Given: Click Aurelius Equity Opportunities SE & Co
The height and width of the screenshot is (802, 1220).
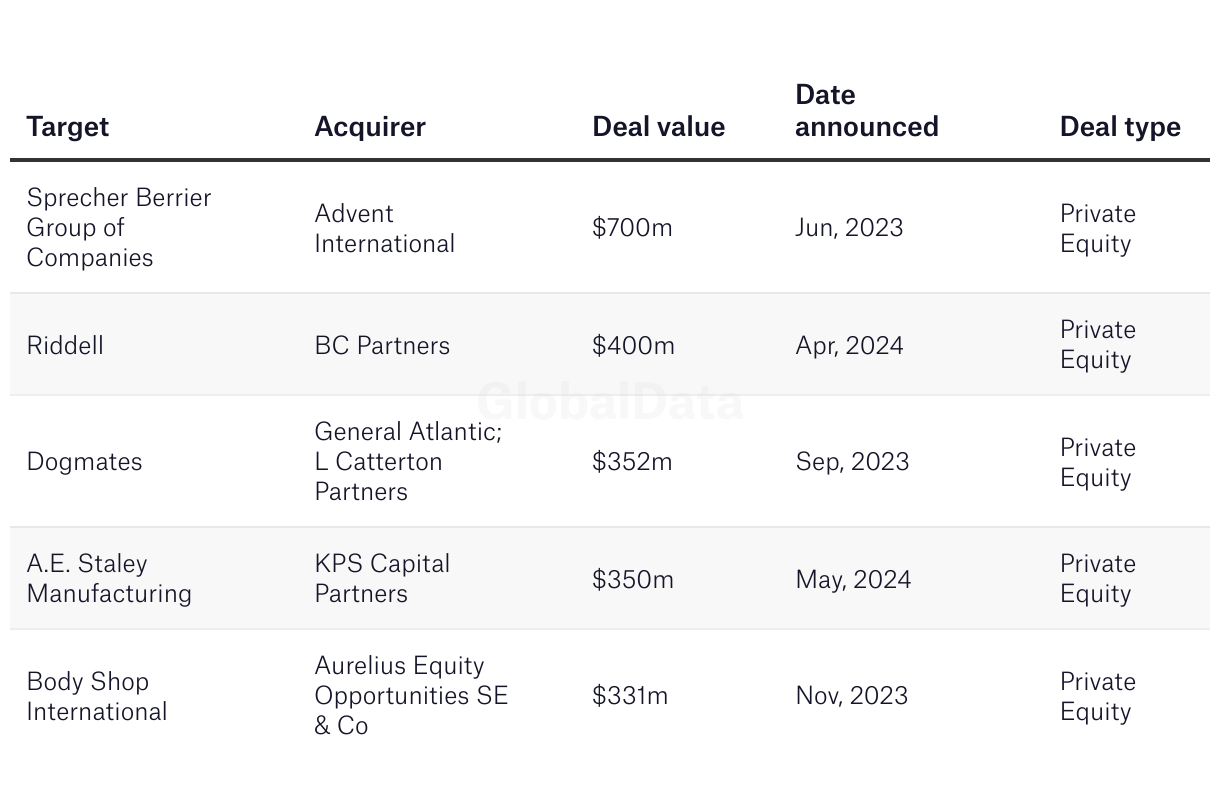Looking at the screenshot, I should tap(411, 696).
